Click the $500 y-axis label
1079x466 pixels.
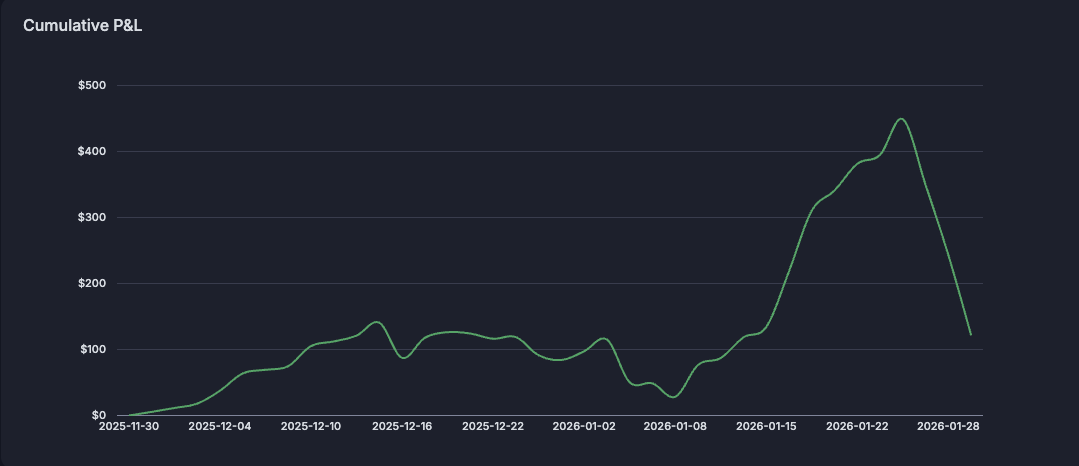coord(92,85)
